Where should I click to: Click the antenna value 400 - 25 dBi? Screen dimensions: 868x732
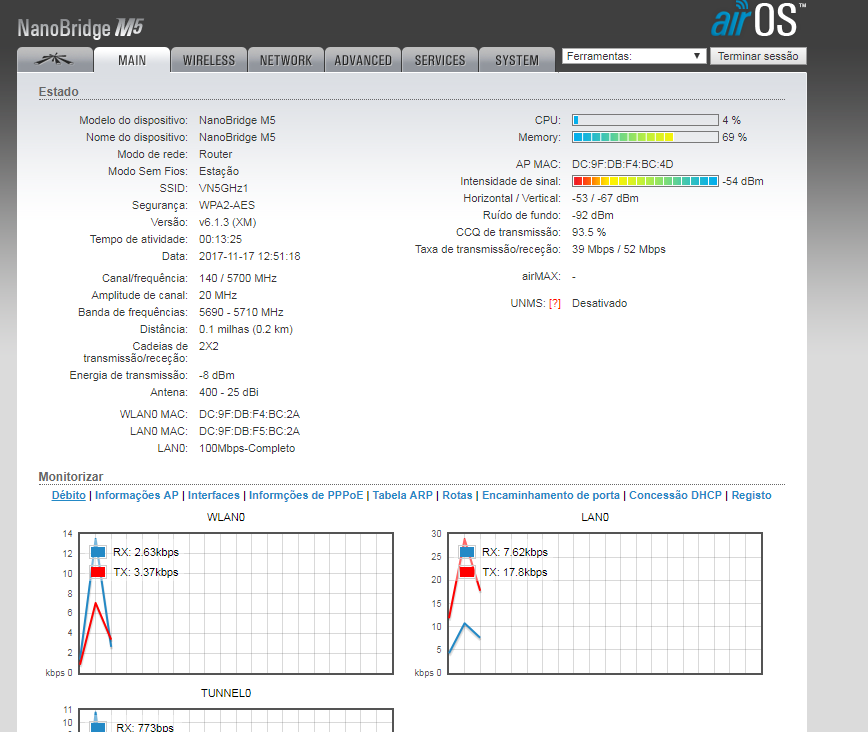(229, 393)
